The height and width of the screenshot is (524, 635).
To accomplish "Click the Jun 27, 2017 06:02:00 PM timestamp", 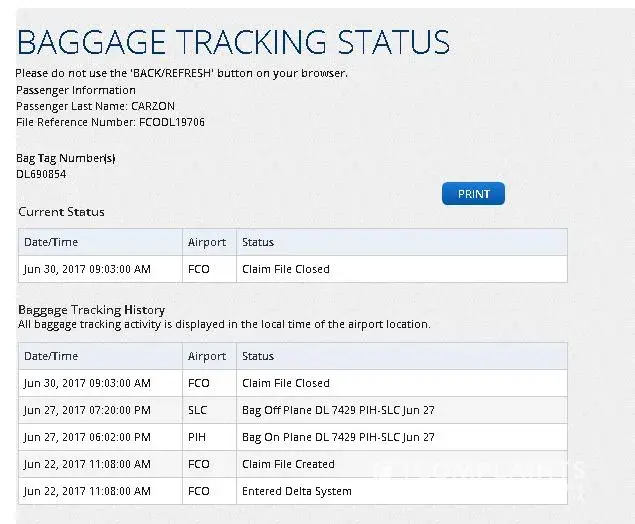I will [x=87, y=437].
